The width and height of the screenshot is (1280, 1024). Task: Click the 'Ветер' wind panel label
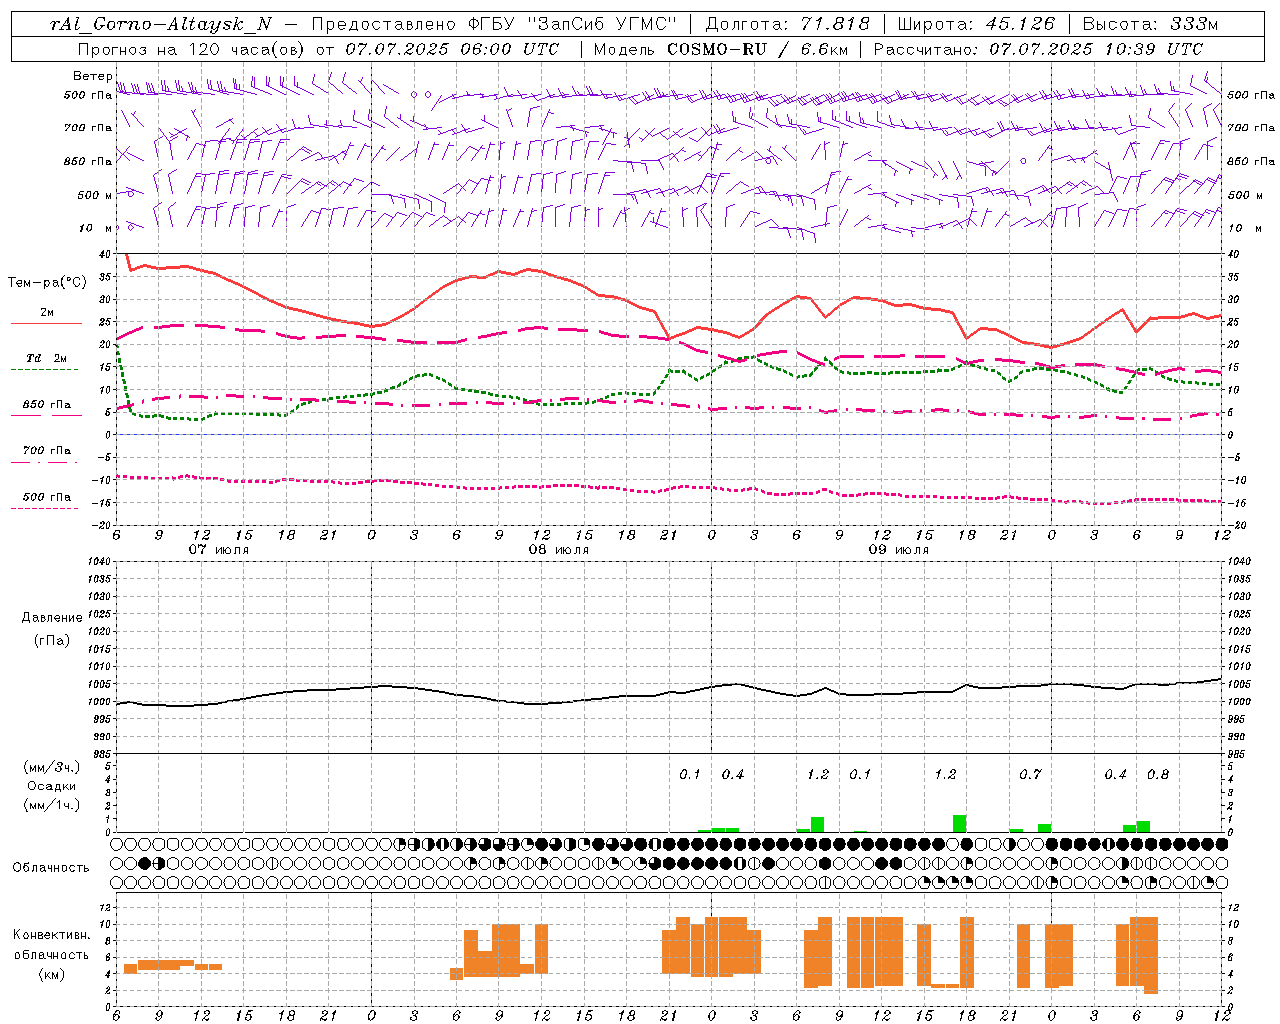click(92, 76)
